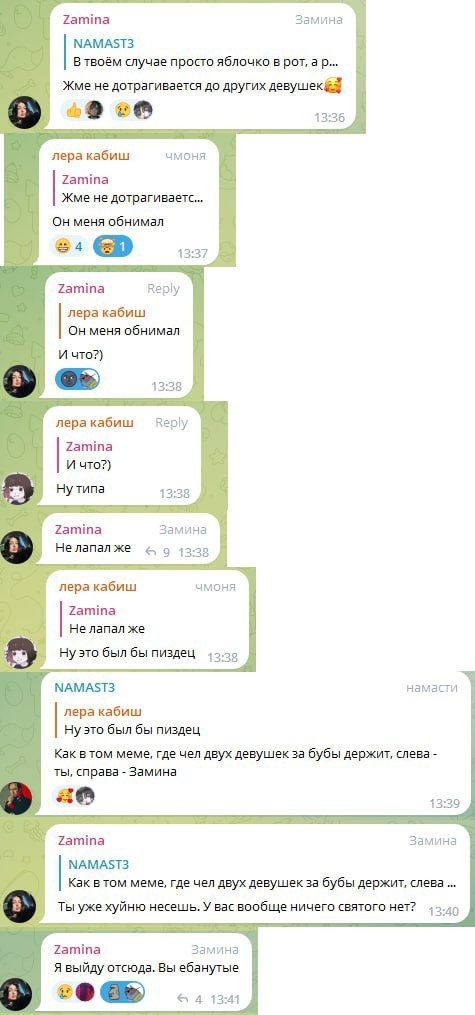Toggle the blue reaction with count 1
The height and width of the screenshot is (1015, 475).
tap(113, 247)
